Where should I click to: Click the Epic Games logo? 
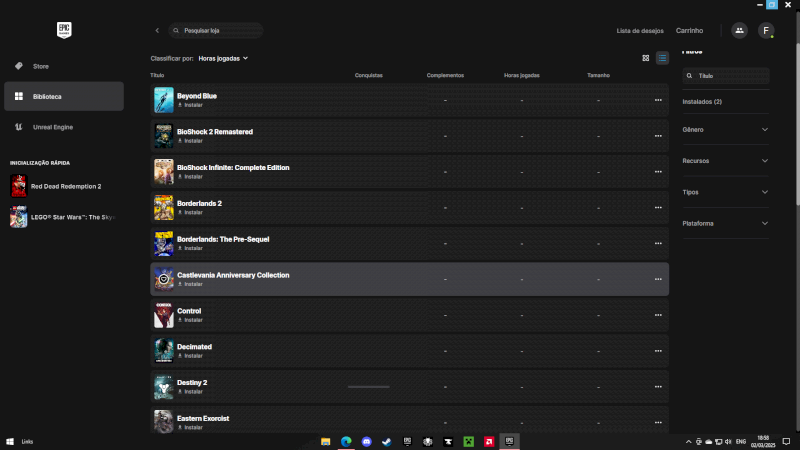coord(62,29)
